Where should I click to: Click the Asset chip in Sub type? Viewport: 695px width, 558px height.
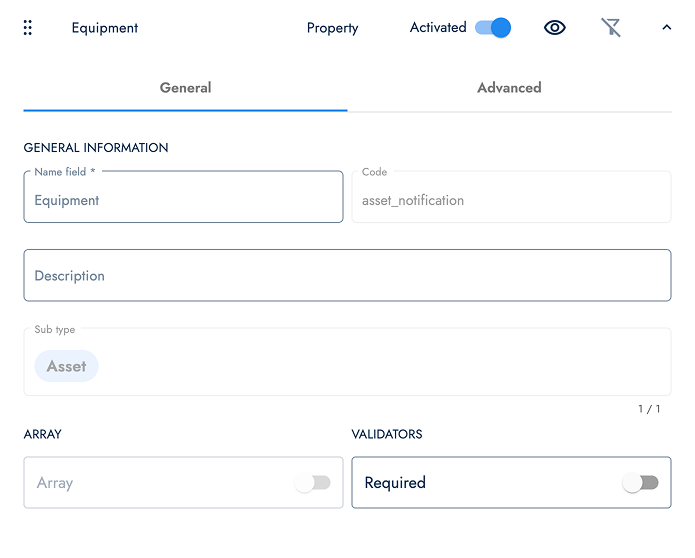tap(66, 366)
